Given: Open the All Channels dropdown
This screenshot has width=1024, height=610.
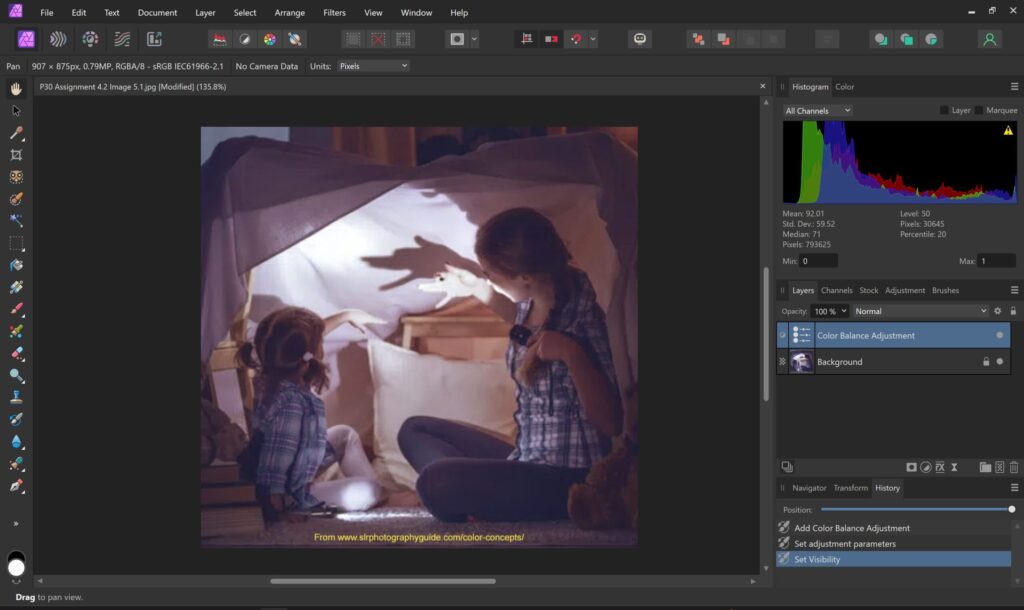Looking at the screenshot, I should pyautogui.click(x=818, y=110).
